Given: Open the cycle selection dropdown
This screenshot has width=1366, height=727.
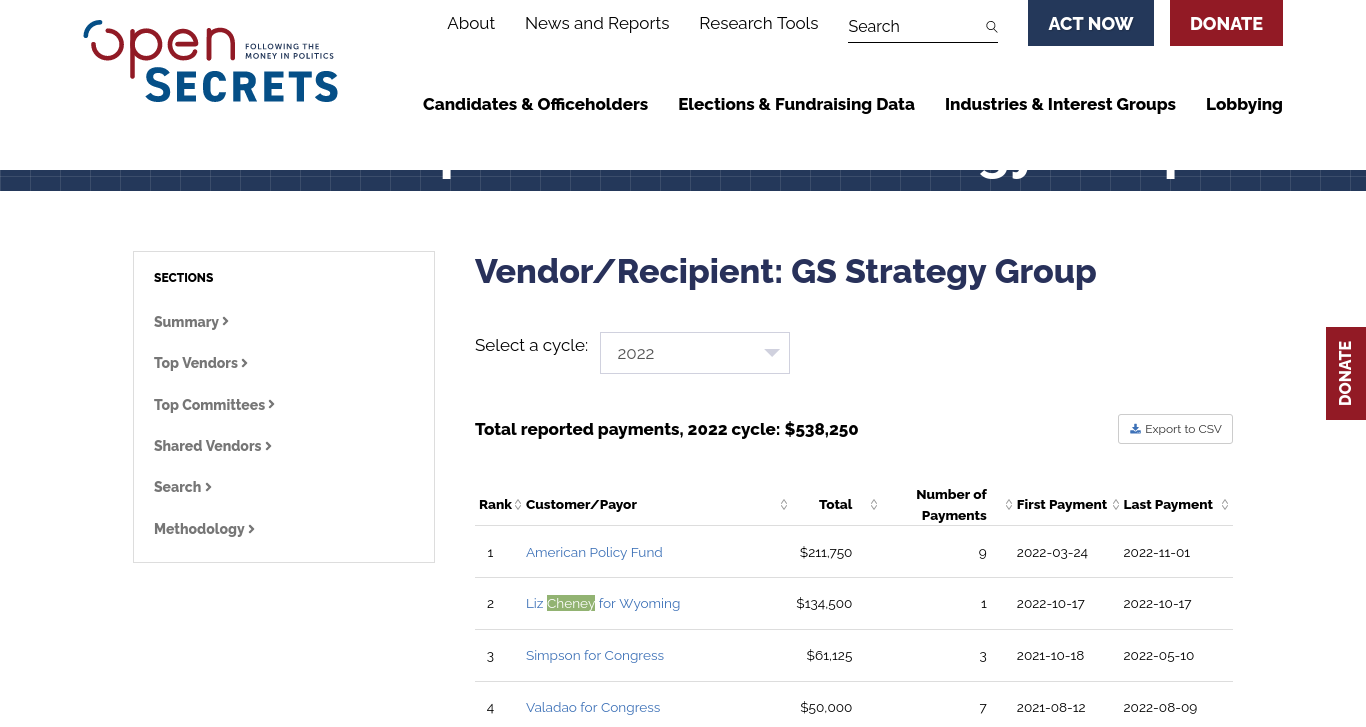Looking at the screenshot, I should (695, 353).
